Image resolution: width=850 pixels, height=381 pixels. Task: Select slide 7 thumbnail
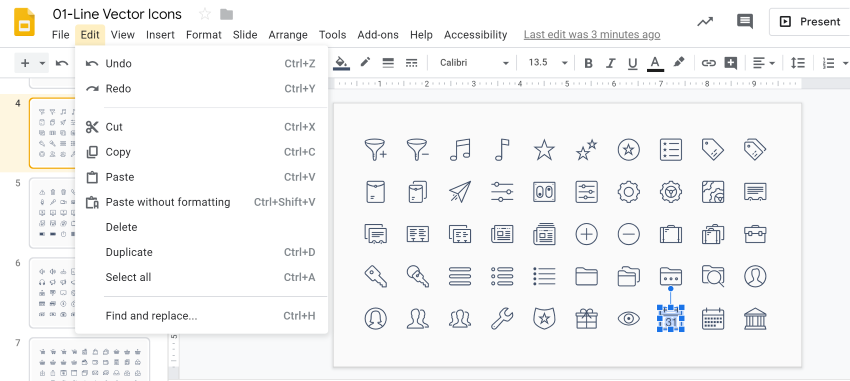pos(89,359)
